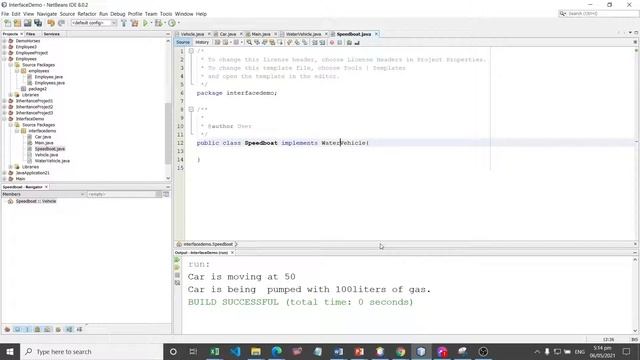Click the Stop icon in Output panel
Image resolution: width=640 pixels, height=360 pixels.
[177, 275]
